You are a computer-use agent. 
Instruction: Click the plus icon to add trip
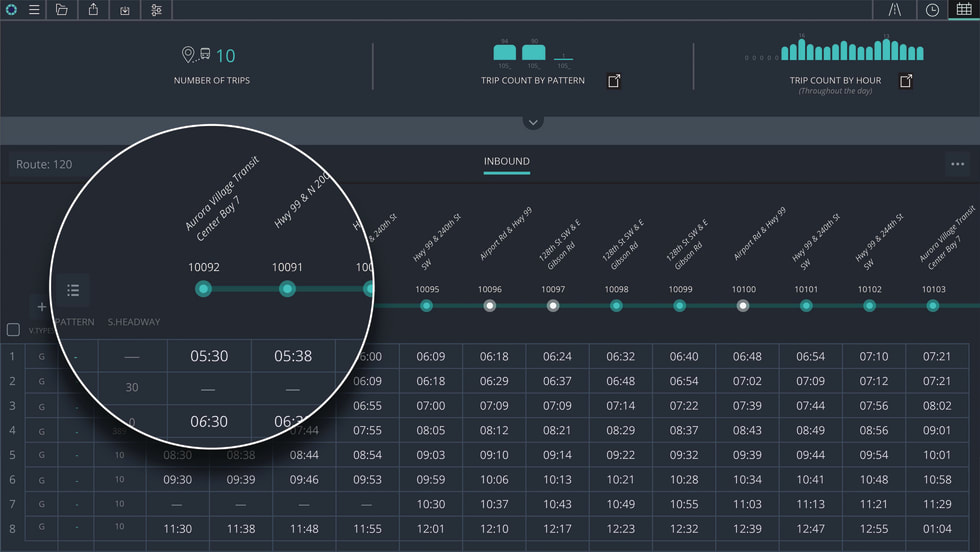click(x=41, y=307)
